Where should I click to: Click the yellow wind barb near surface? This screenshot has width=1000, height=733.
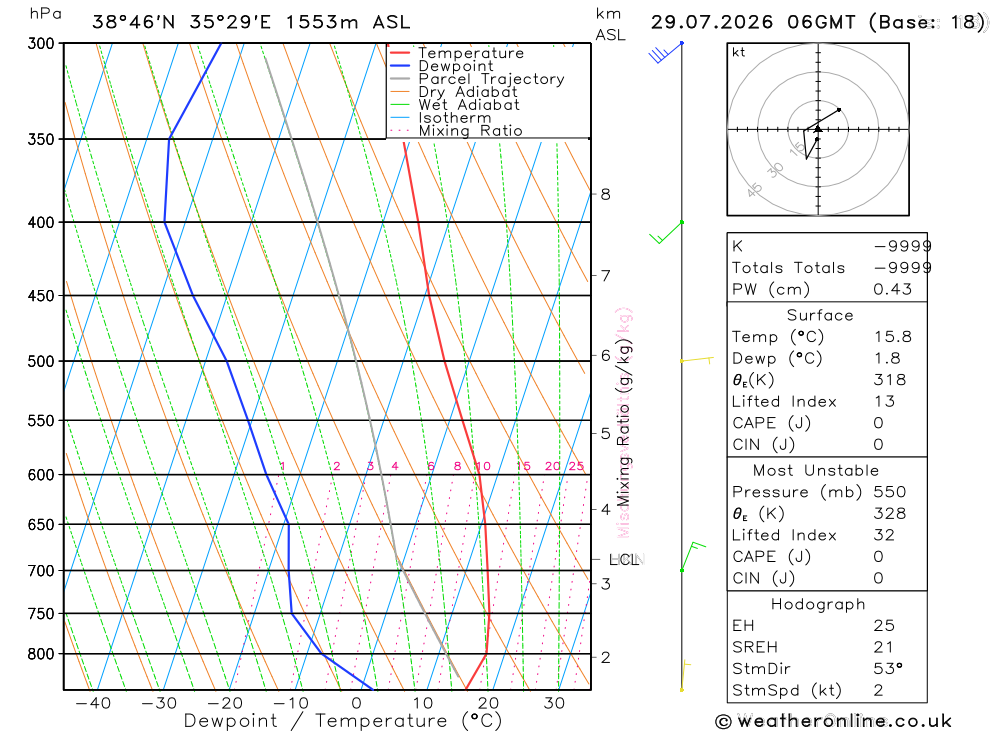point(686,676)
